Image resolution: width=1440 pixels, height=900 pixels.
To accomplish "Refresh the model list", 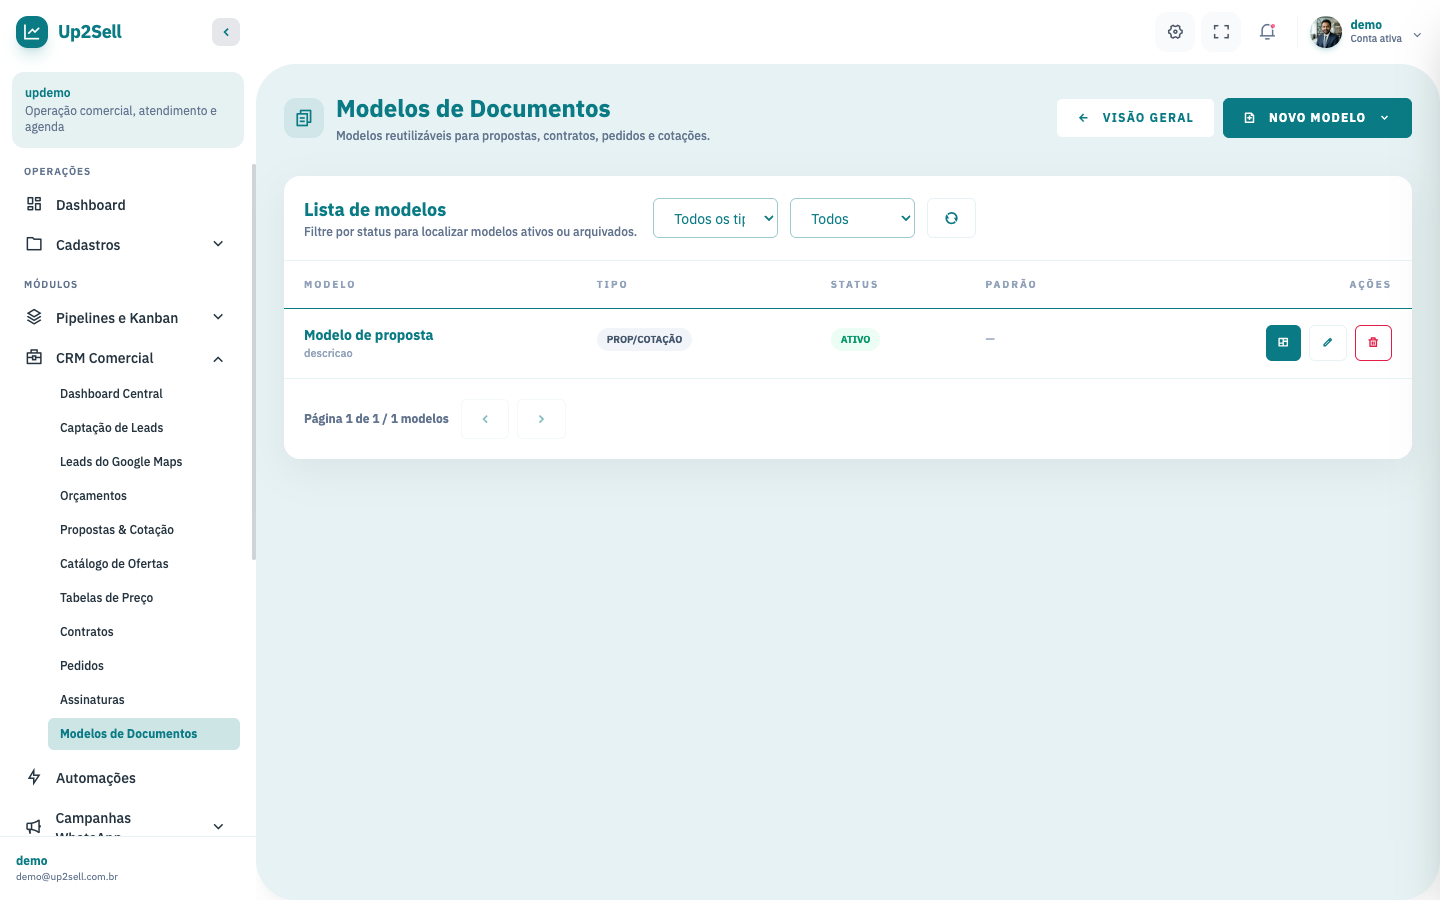I will tap(951, 218).
